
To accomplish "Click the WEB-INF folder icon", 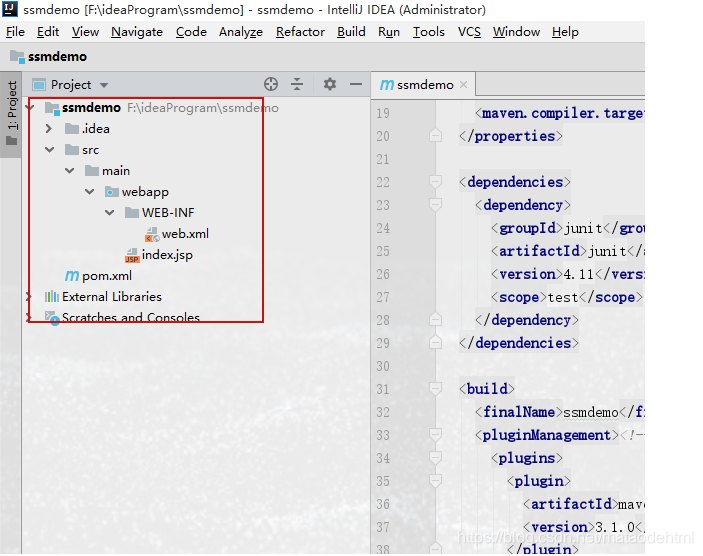I will pyautogui.click(x=131, y=213).
